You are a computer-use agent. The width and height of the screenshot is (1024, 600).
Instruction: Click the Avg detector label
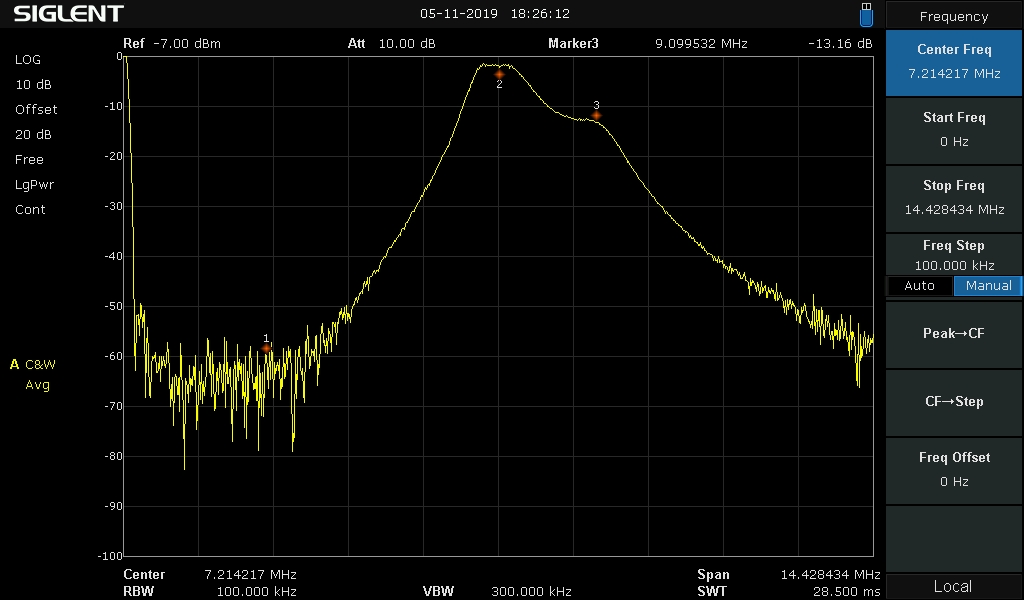click(x=37, y=385)
